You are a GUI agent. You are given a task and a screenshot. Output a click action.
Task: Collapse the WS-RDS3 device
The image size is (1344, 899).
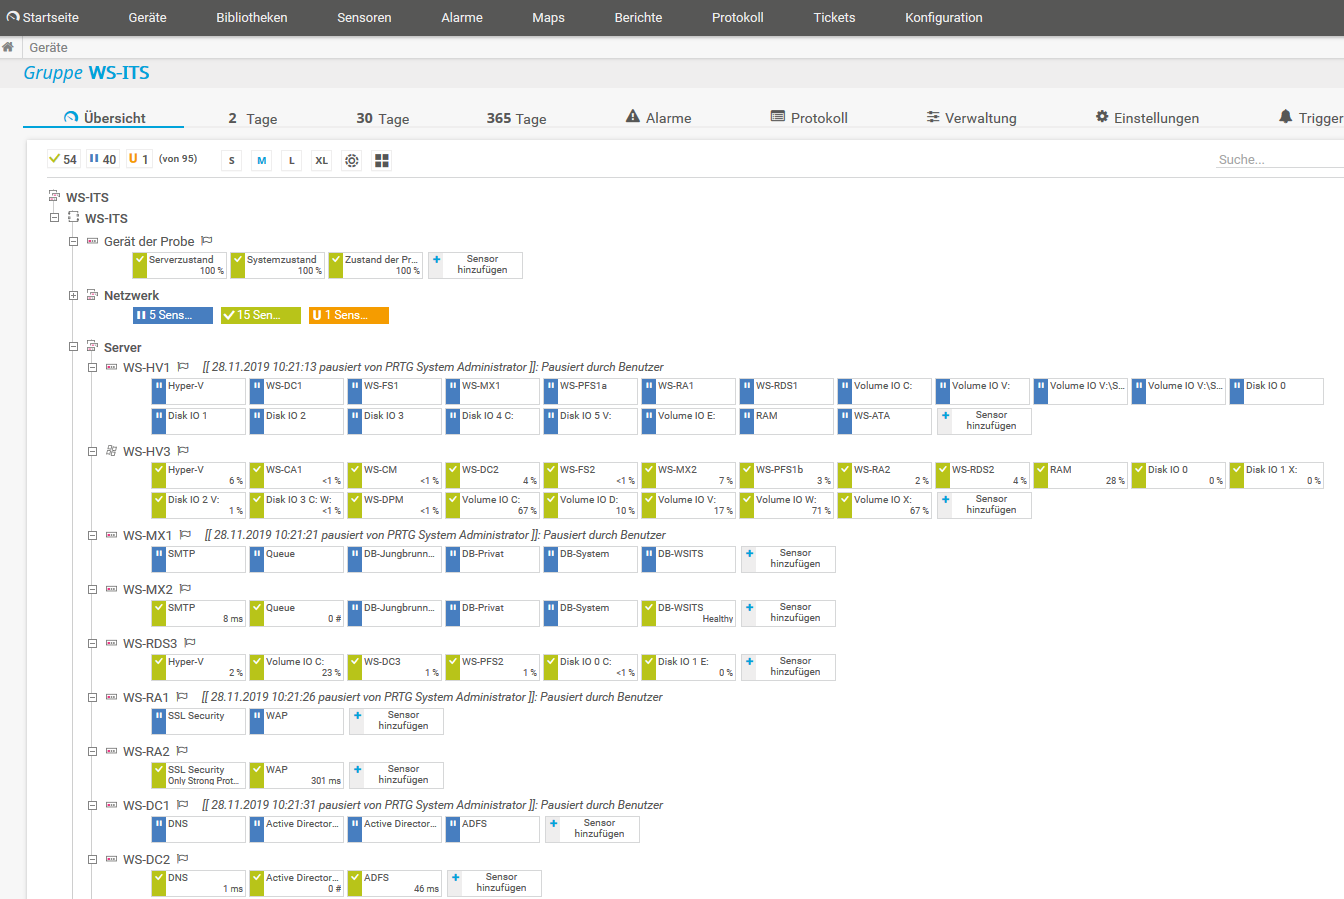(x=92, y=643)
